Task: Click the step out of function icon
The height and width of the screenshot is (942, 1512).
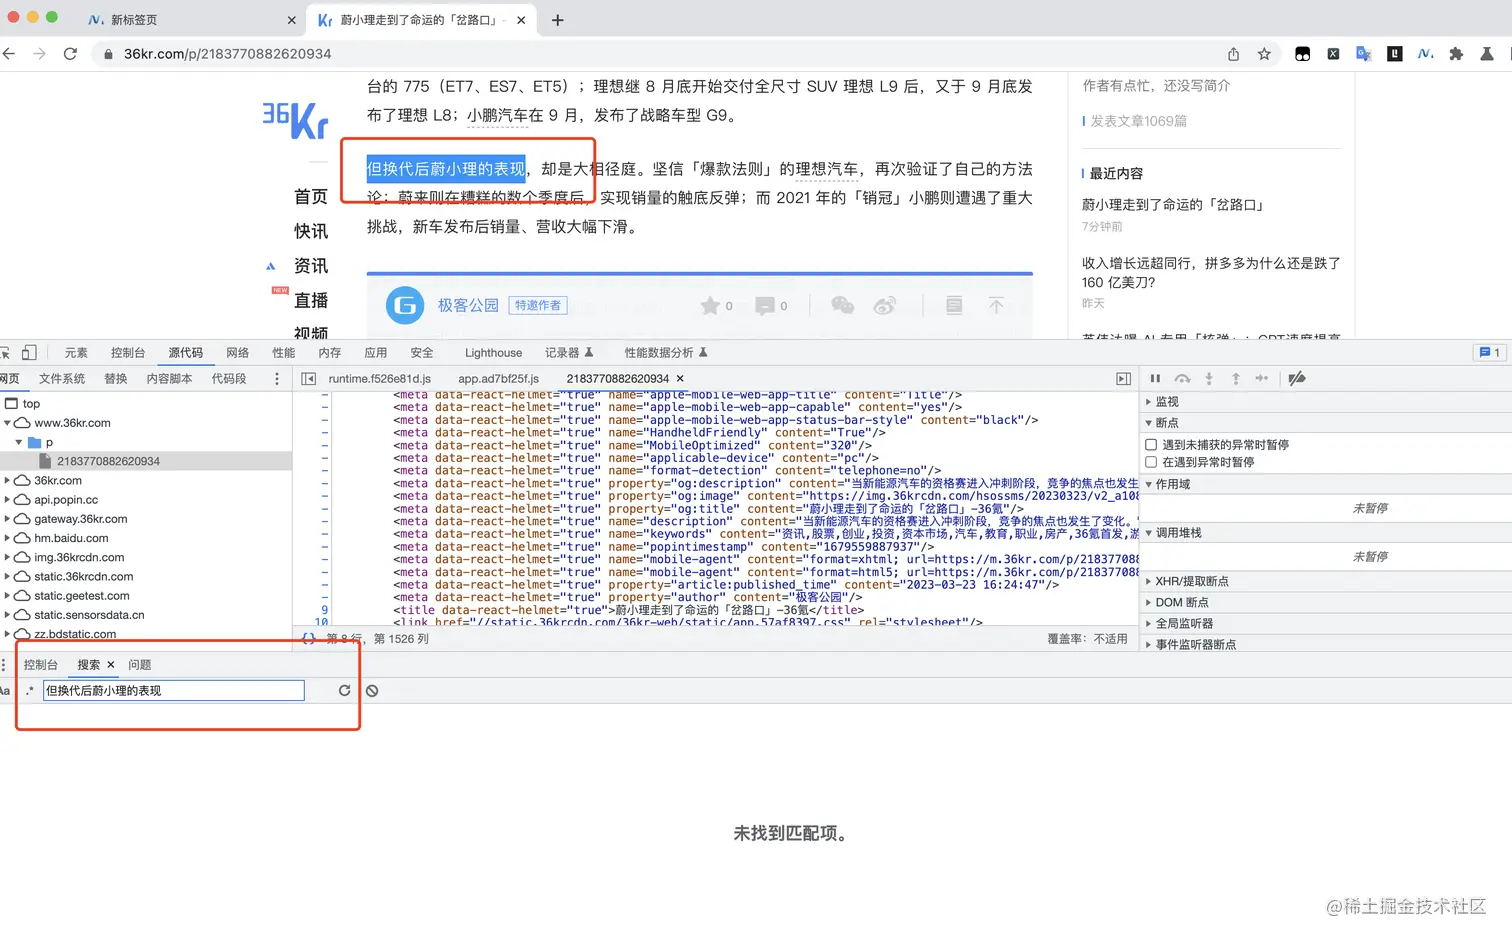Action: pos(1236,378)
